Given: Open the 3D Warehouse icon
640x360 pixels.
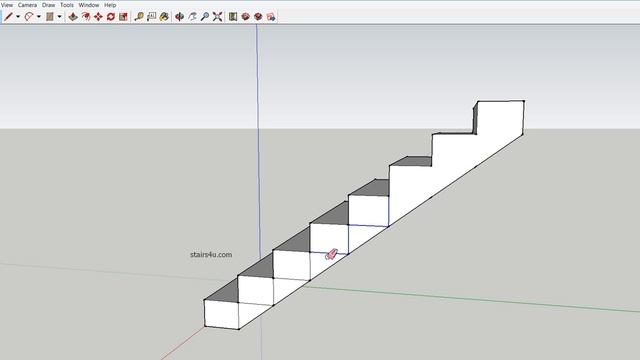Looking at the screenshot, I should pyautogui.click(x=246, y=17).
